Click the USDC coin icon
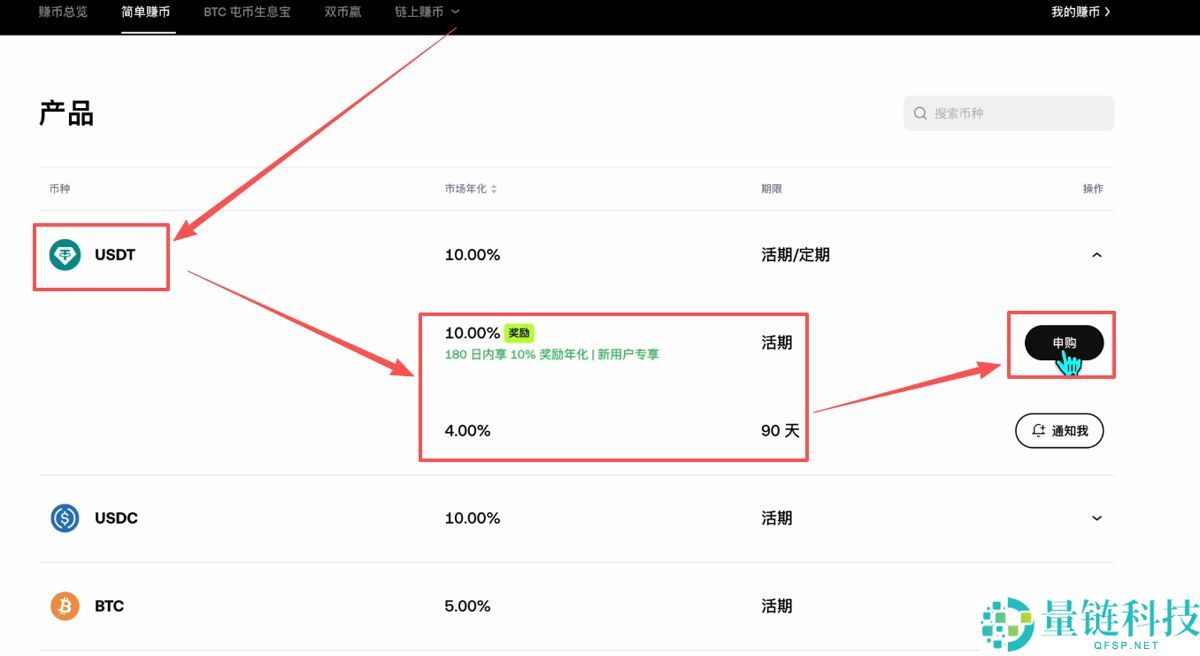This screenshot has height=656, width=1200. tap(63, 518)
